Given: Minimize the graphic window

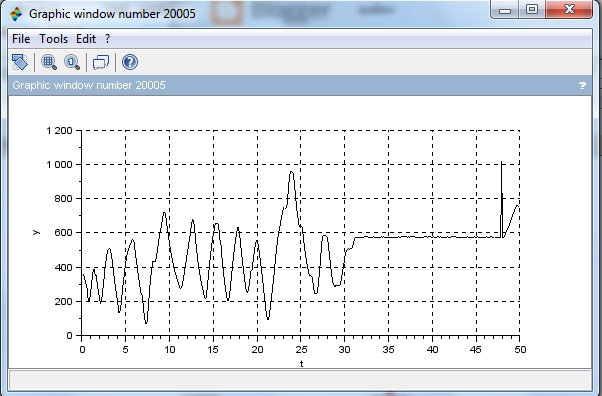Looking at the screenshot, I should (505, 10).
